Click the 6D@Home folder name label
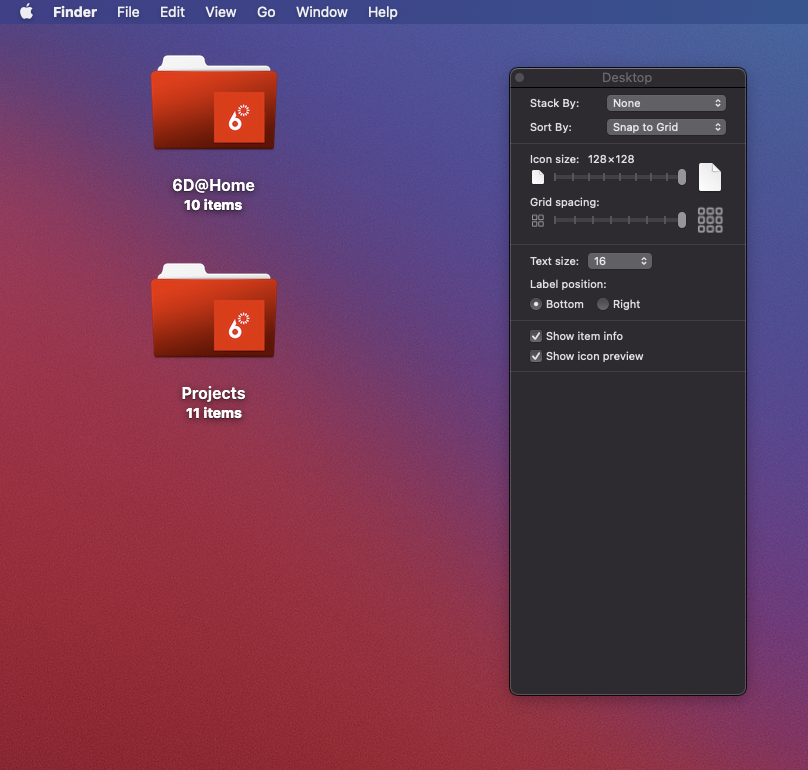The image size is (808, 770). pos(213,185)
